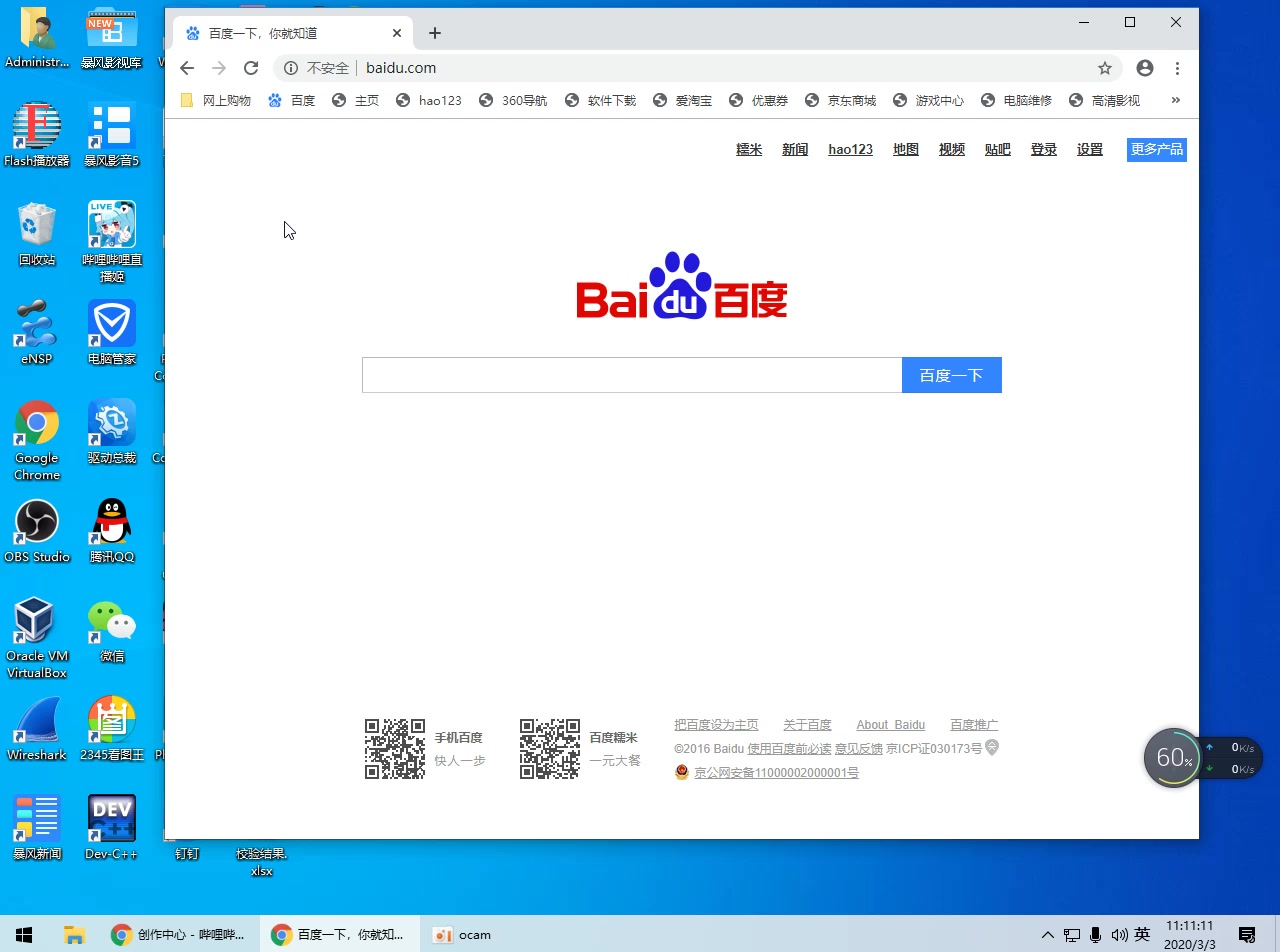Click the taskbar volume speaker icon

tap(1119, 935)
